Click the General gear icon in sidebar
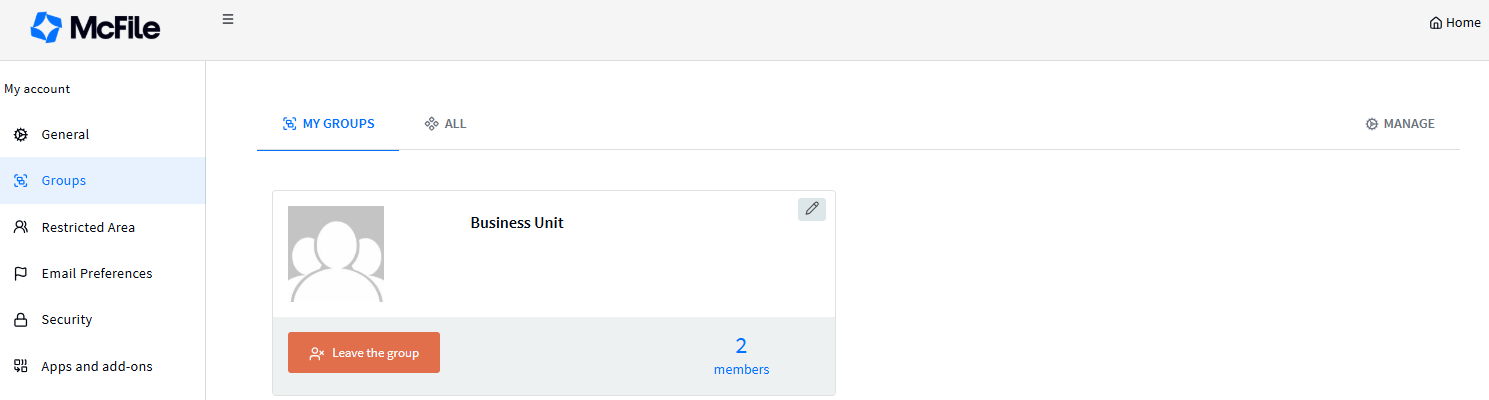Viewport: 1489px width, 400px height. (x=20, y=134)
